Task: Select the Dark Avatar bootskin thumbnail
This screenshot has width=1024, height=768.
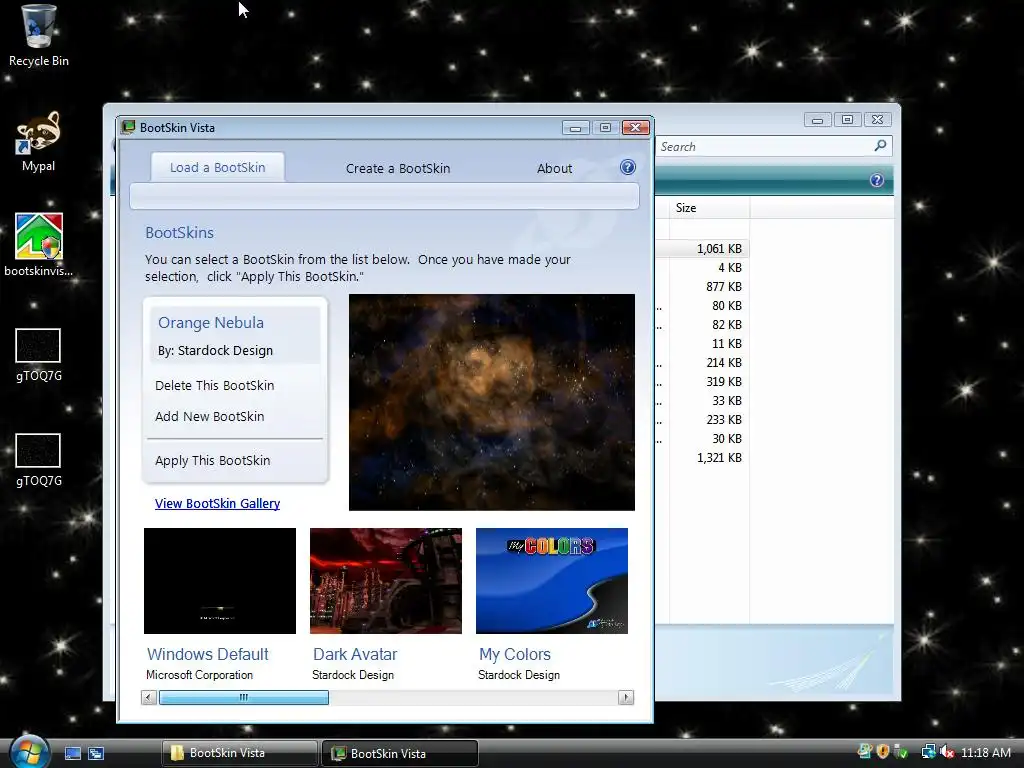Action: click(385, 581)
